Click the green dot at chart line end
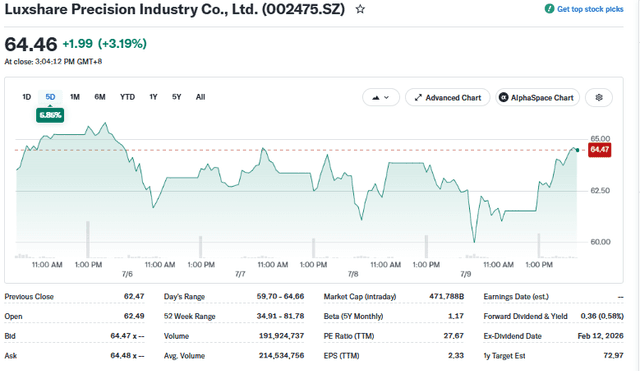 coord(577,150)
